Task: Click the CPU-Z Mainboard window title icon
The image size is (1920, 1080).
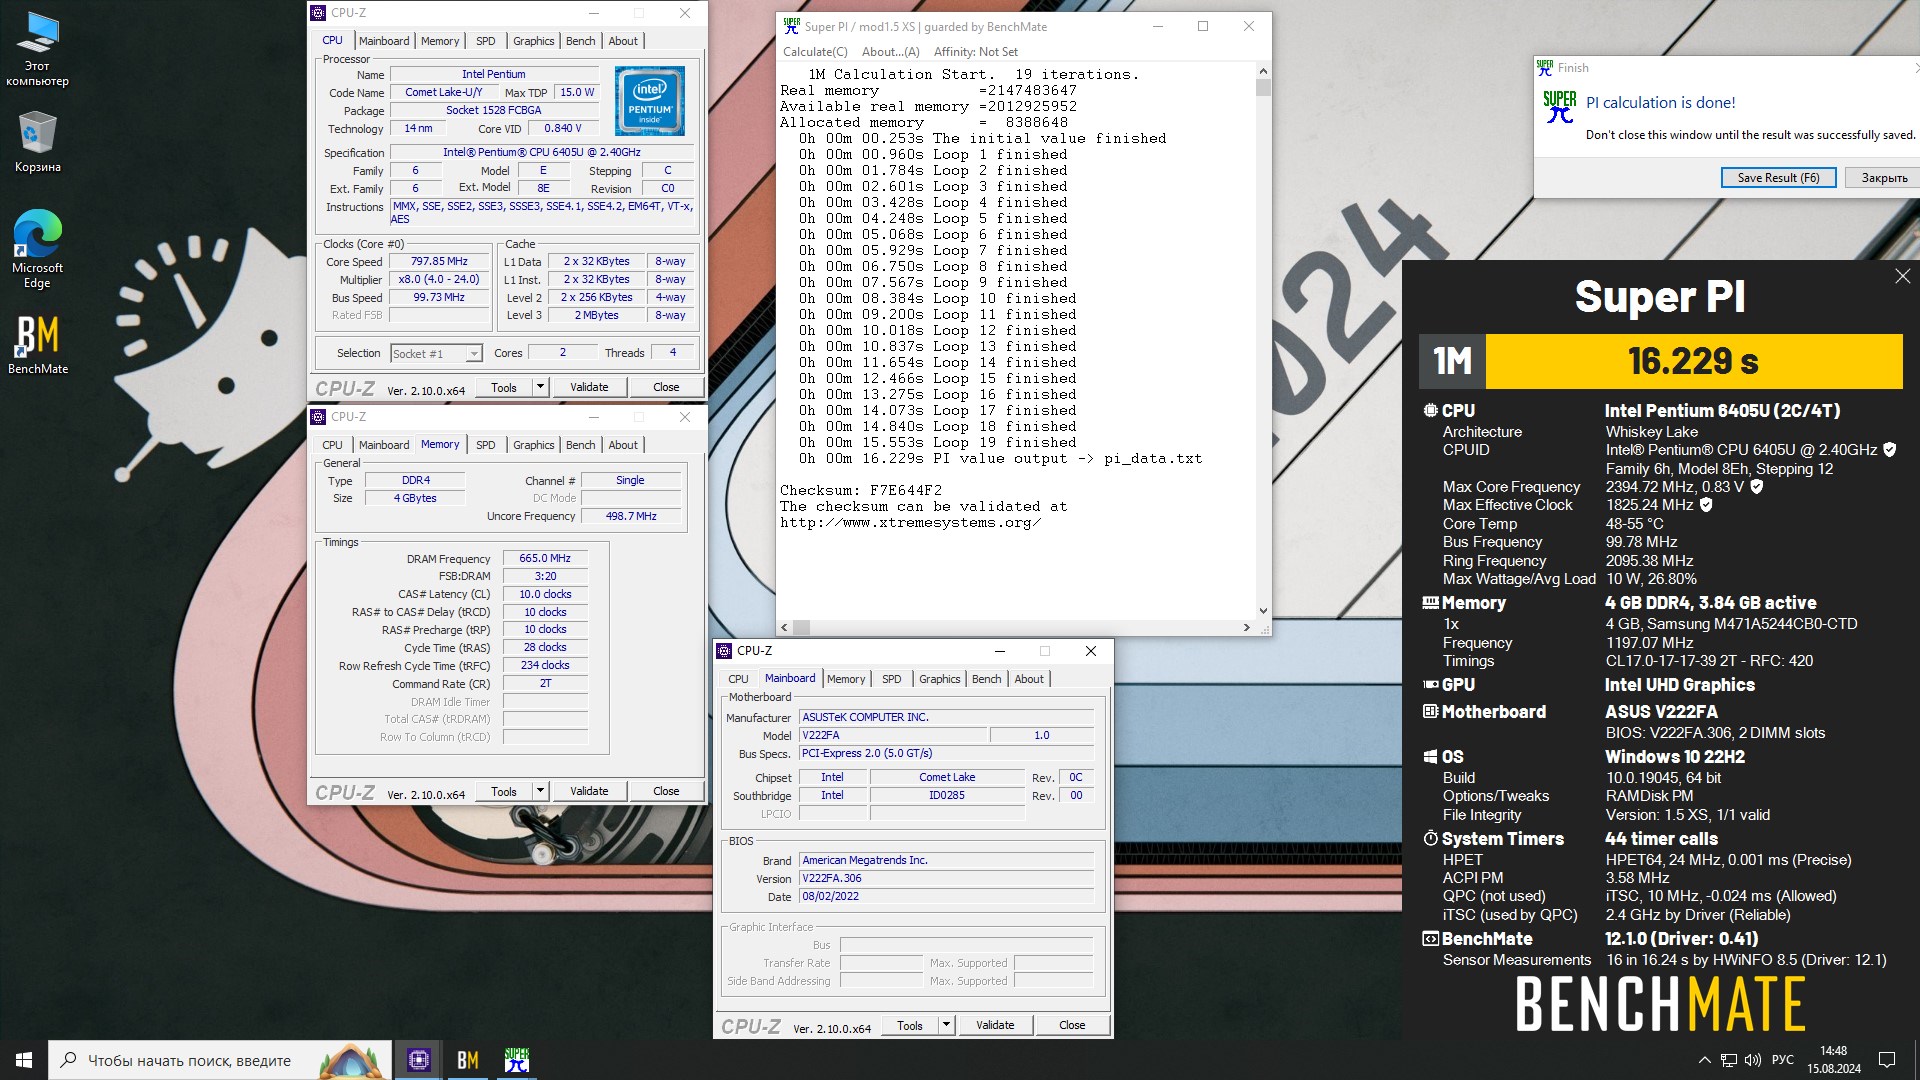Action: tap(724, 651)
